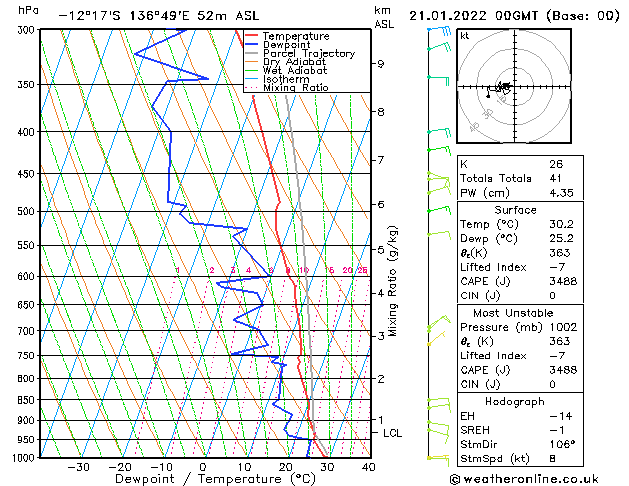Click the grey Parcel Trajectory line sample in legend
The height and width of the screenshot is (486, 629).
pos(251,53)
